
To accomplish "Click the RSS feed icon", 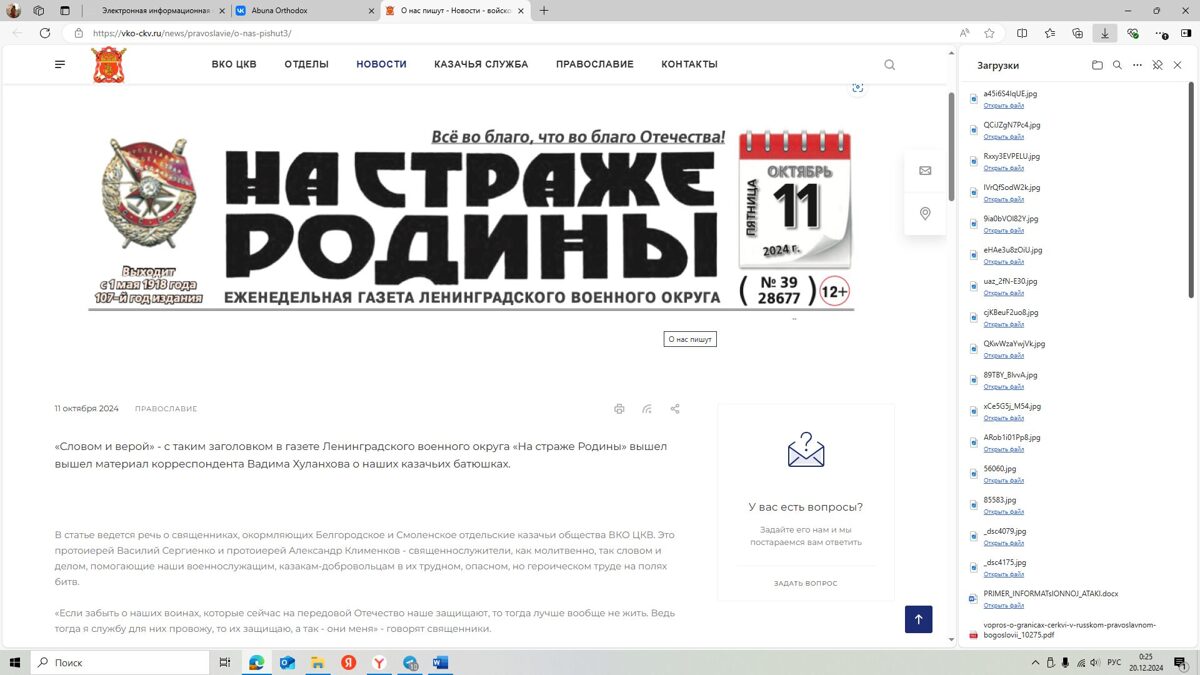I will point(647,409).
